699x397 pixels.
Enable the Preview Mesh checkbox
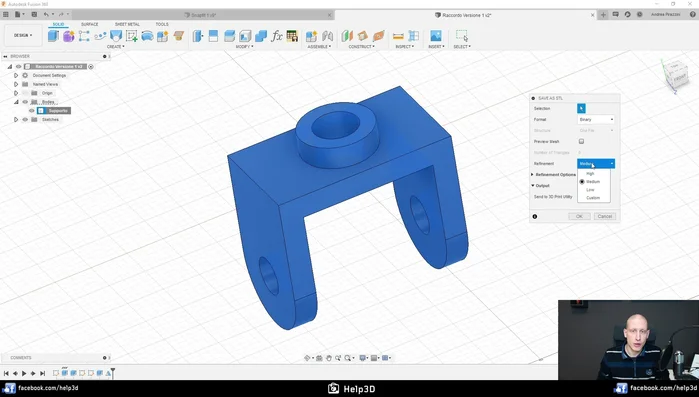[x=581, y=141]
